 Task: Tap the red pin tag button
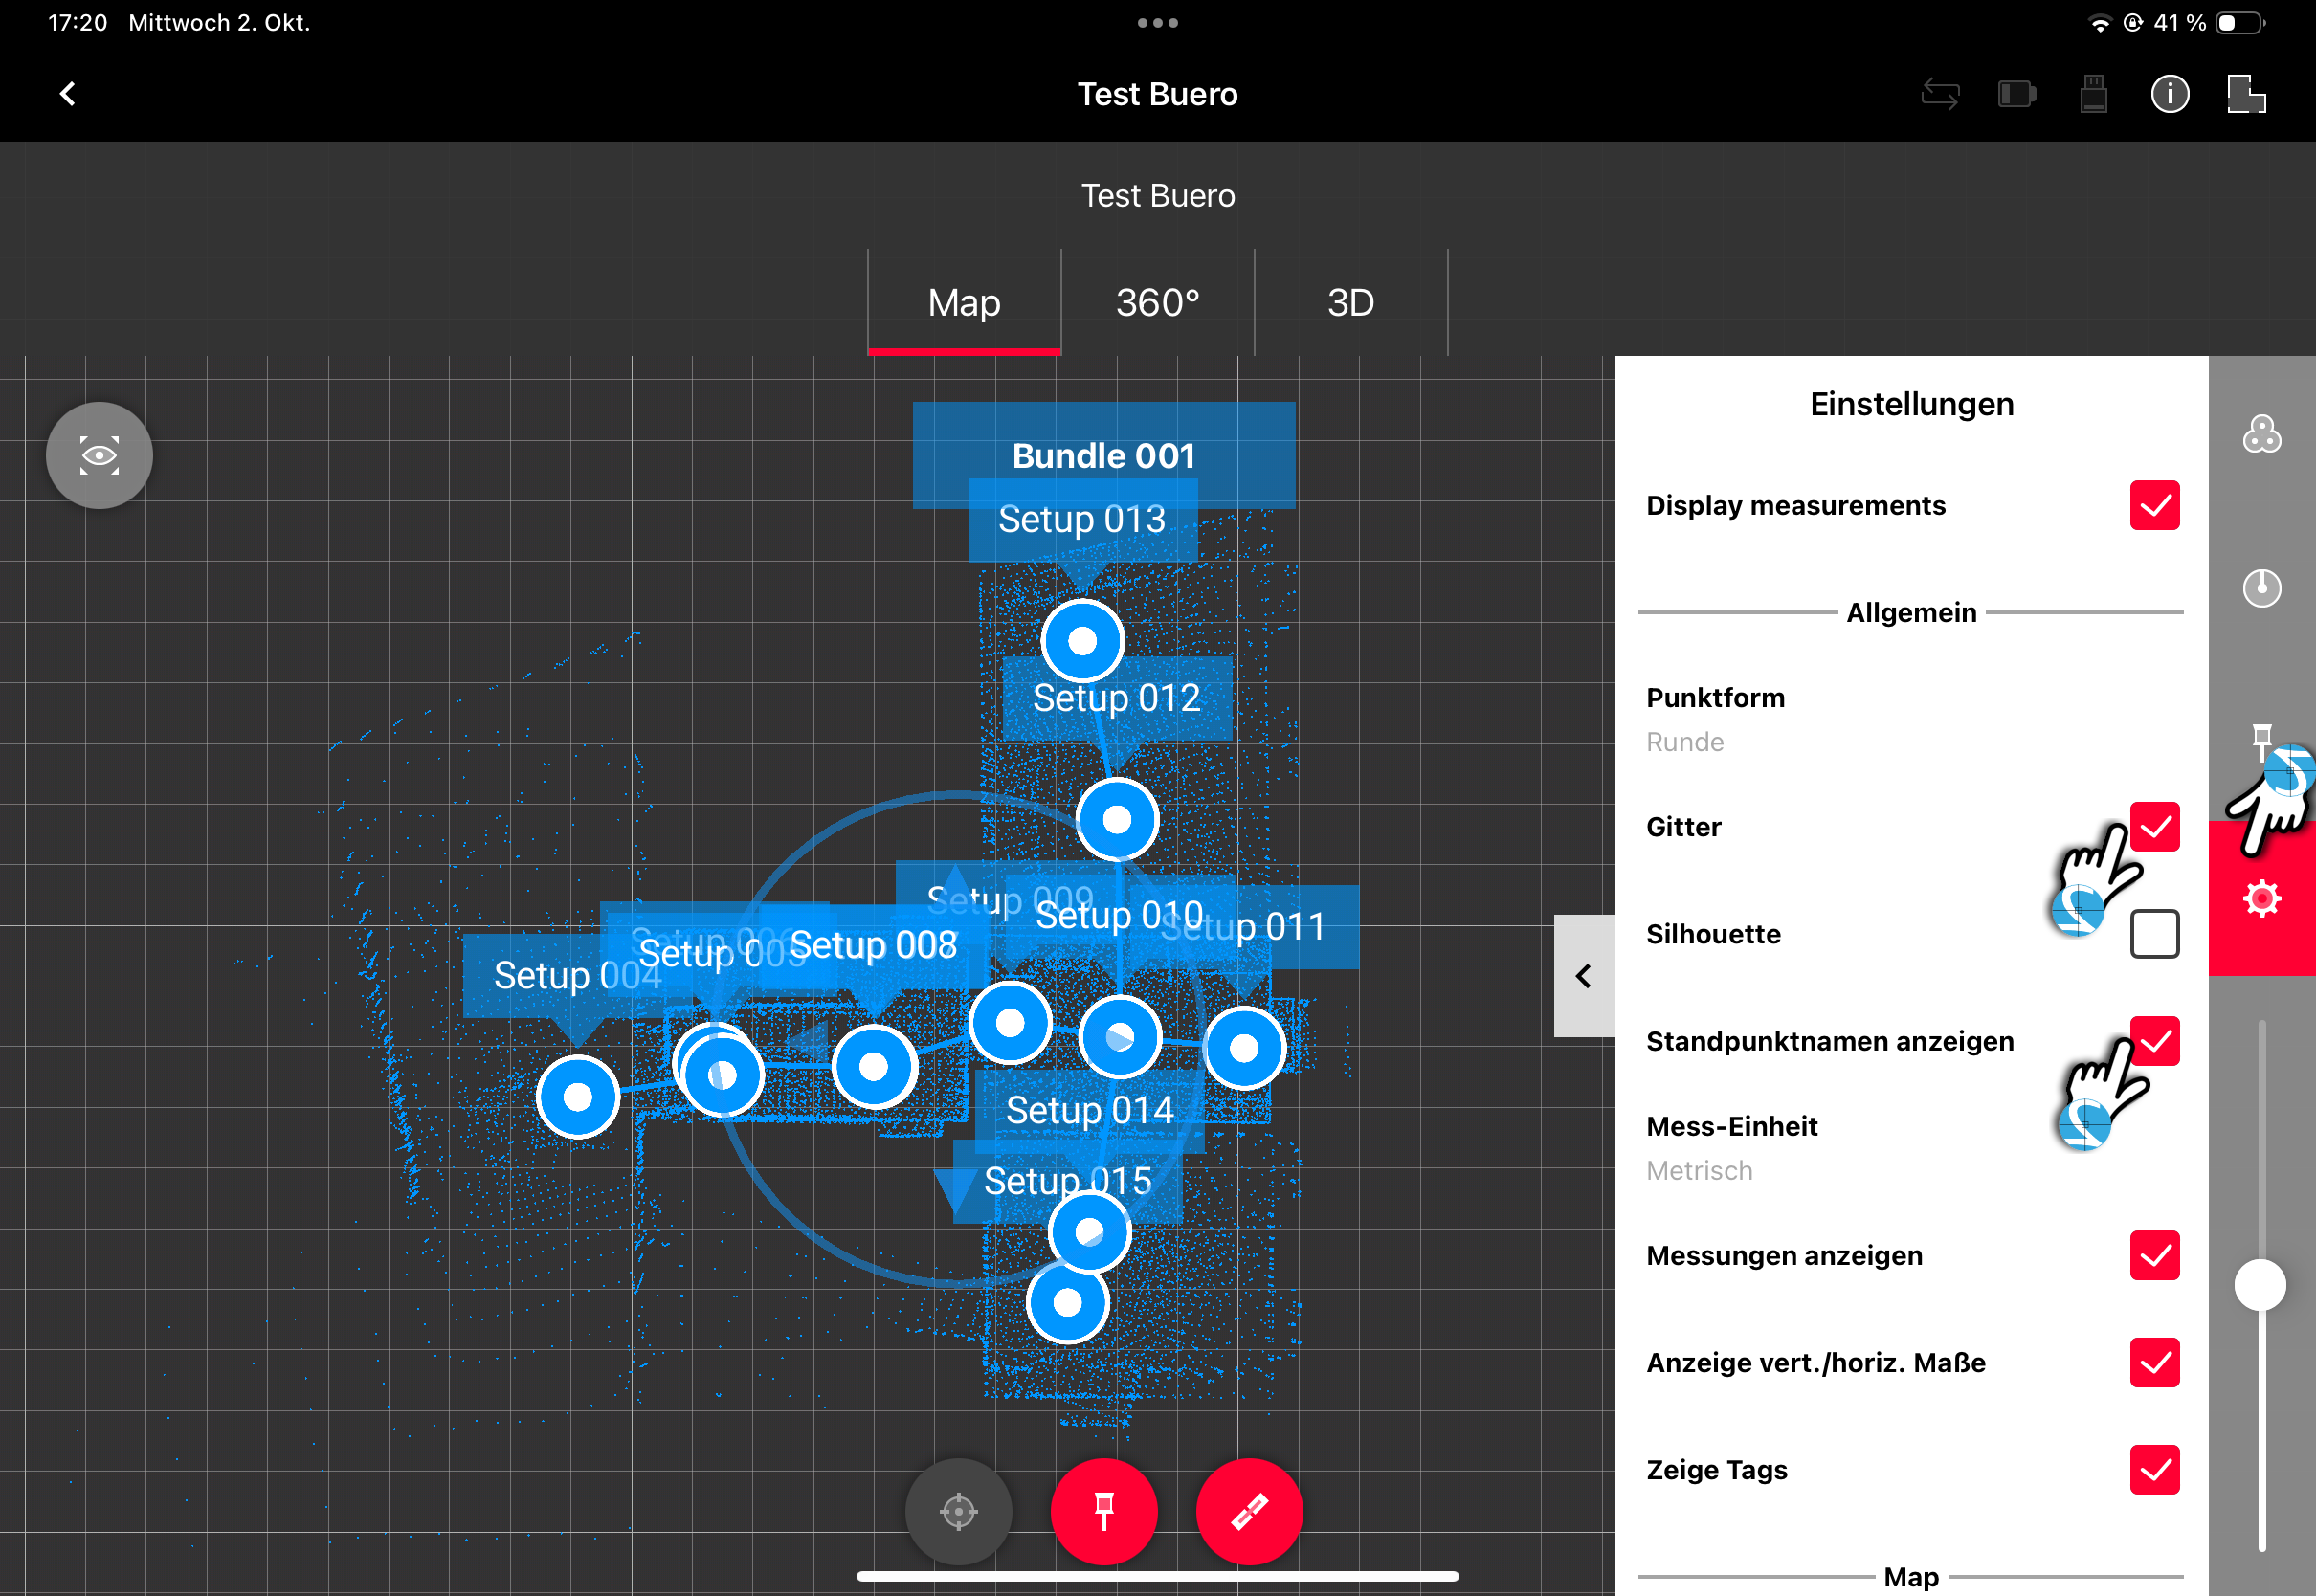click(1104, 1511)
